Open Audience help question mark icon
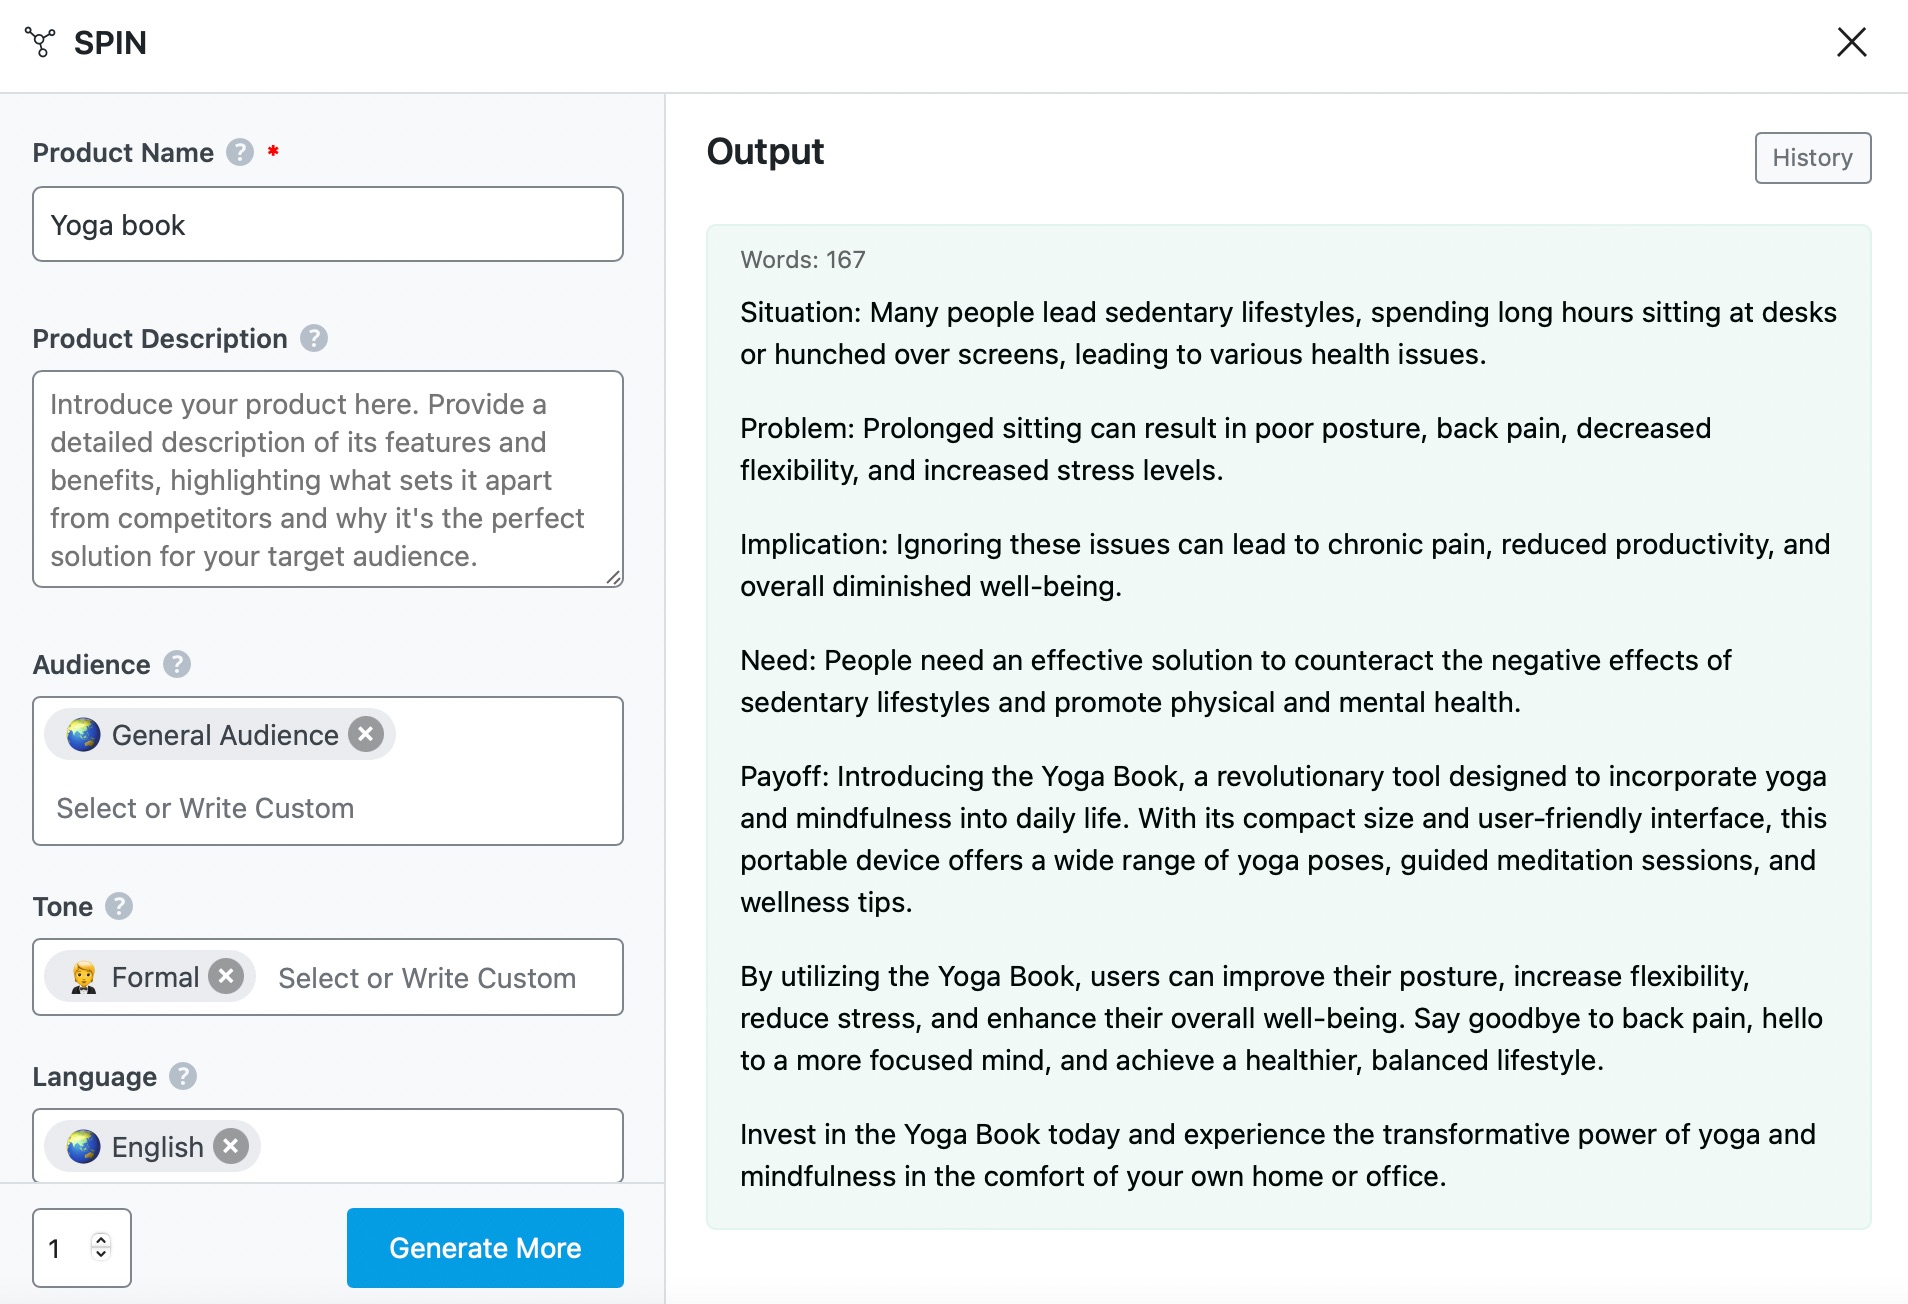1908x1304 pixels. point(177,664)
